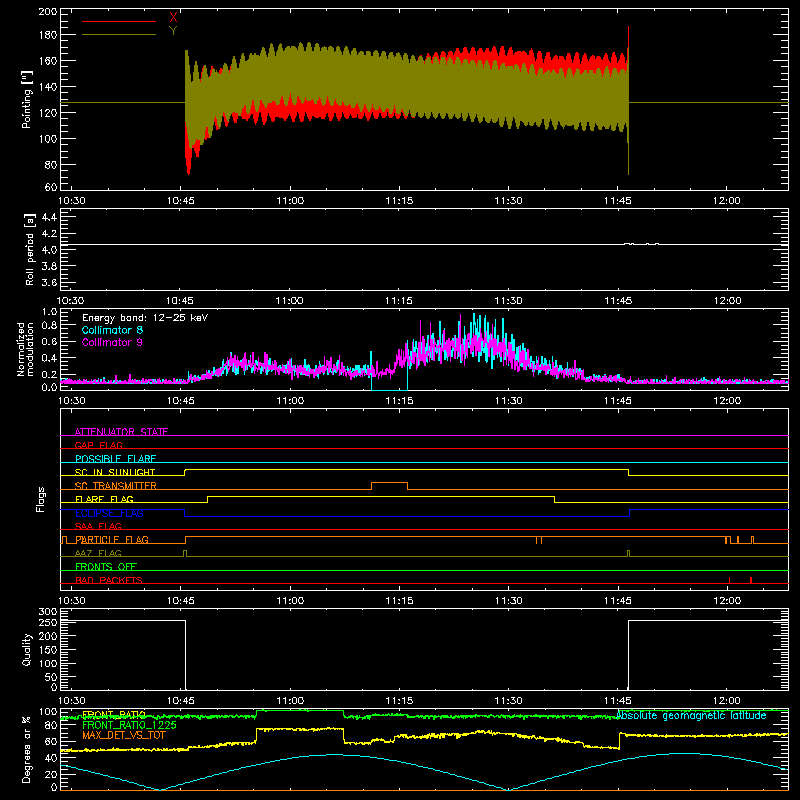Click the BAD_PACKETS label
800x800 pixels.
109,580
